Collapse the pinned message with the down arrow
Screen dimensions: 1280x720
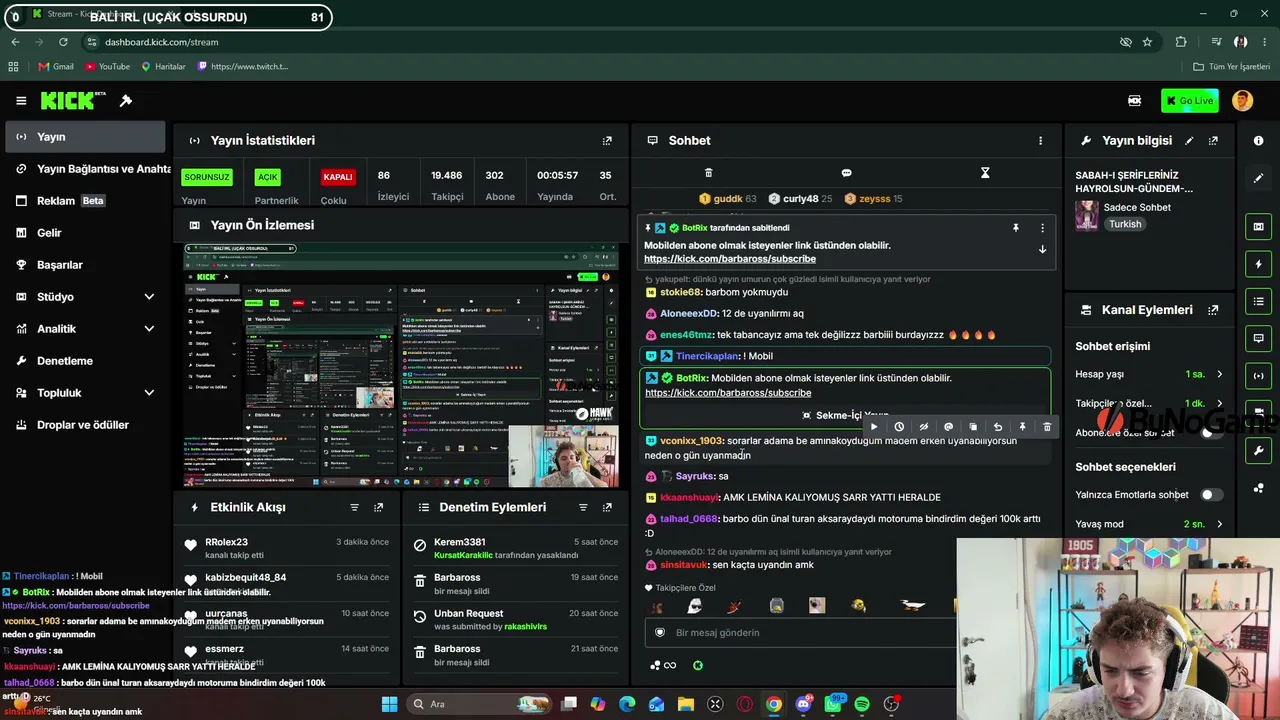[x=1042, y=249]
